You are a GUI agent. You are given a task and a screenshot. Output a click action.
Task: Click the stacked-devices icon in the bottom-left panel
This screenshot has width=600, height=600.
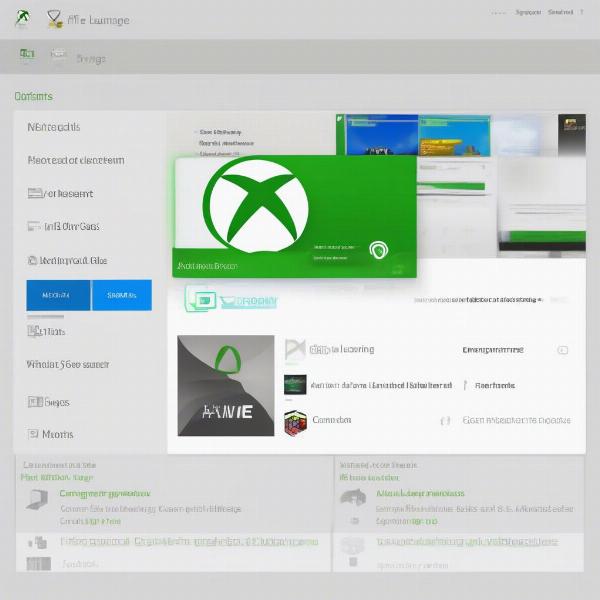pyautogui.click(x=38, y=542)
